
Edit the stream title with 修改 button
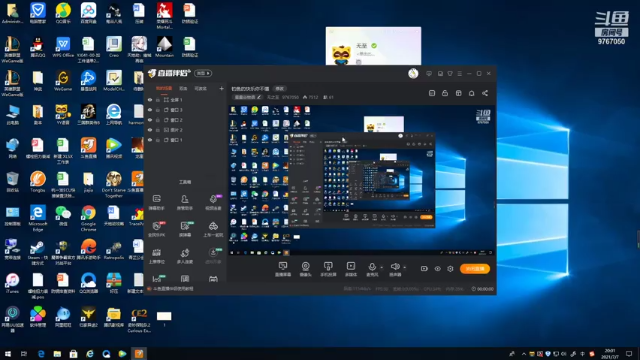pos(280,89)
